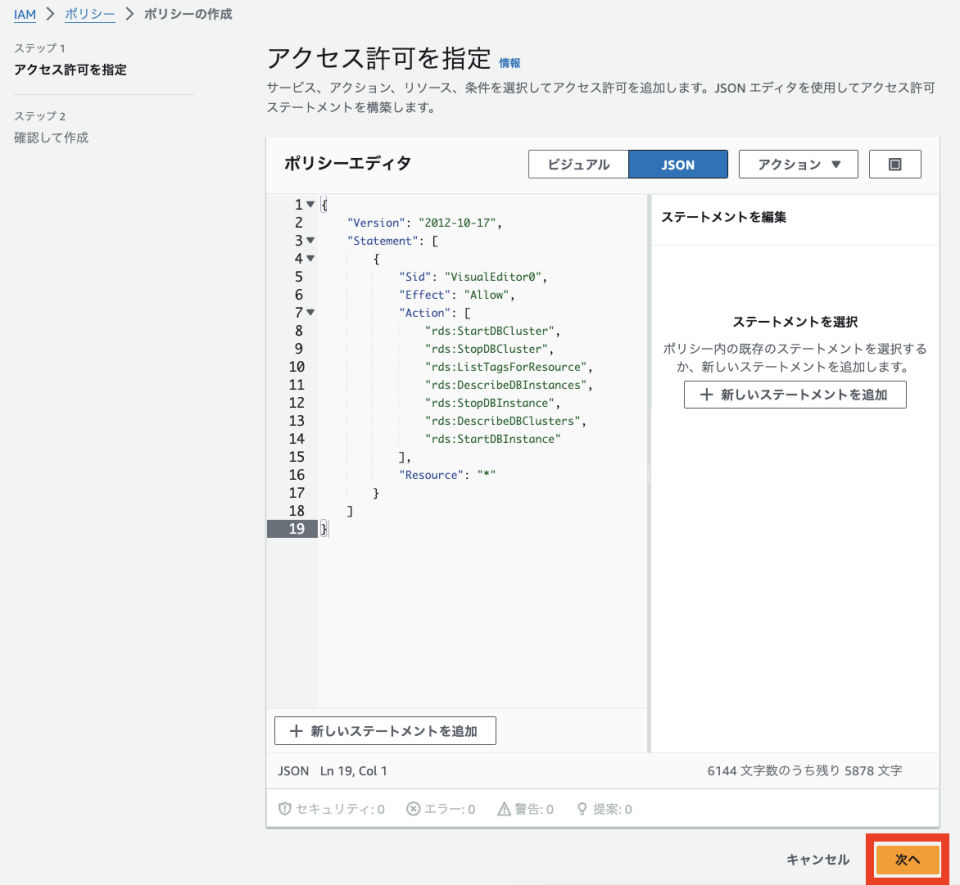This screenshot has width=960, height=885.
Task: Add new statement from right panel button
Action: [x=795, y=394]
